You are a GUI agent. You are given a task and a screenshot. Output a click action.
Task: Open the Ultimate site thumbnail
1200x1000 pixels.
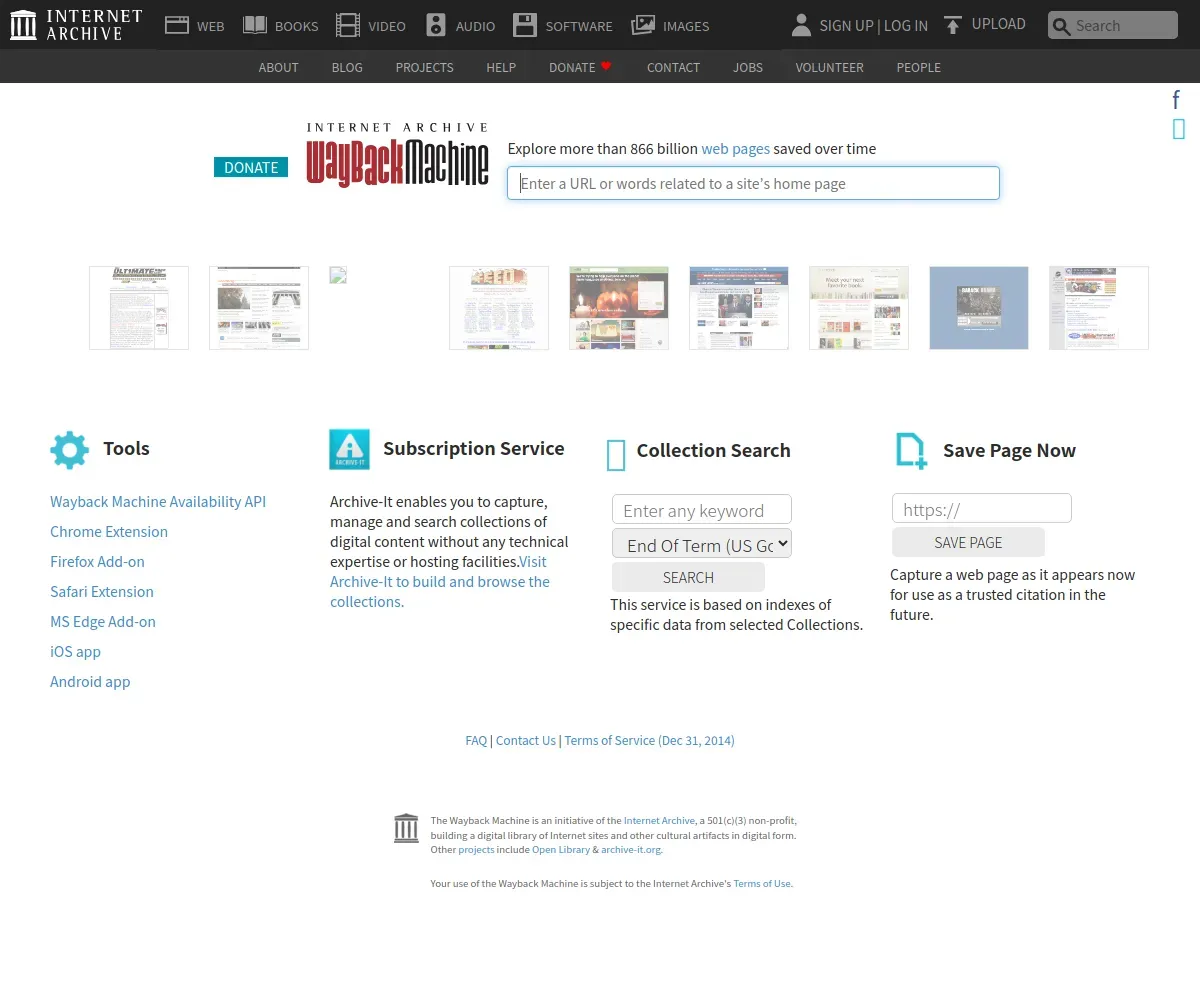tap(139, 308)
